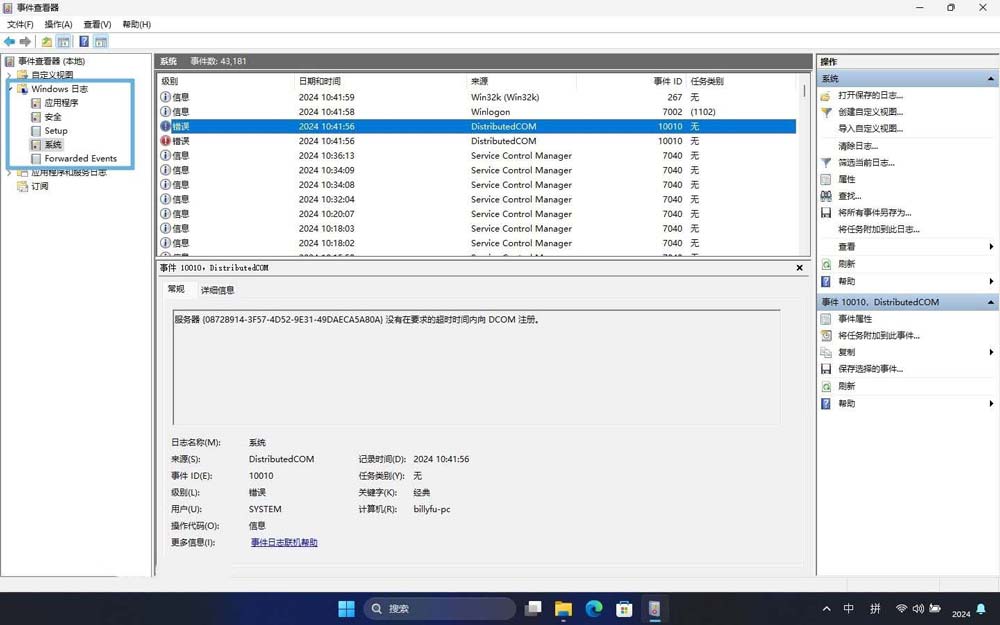
Task: Open File Explorer from the taskbar
Action: (563, 608)
